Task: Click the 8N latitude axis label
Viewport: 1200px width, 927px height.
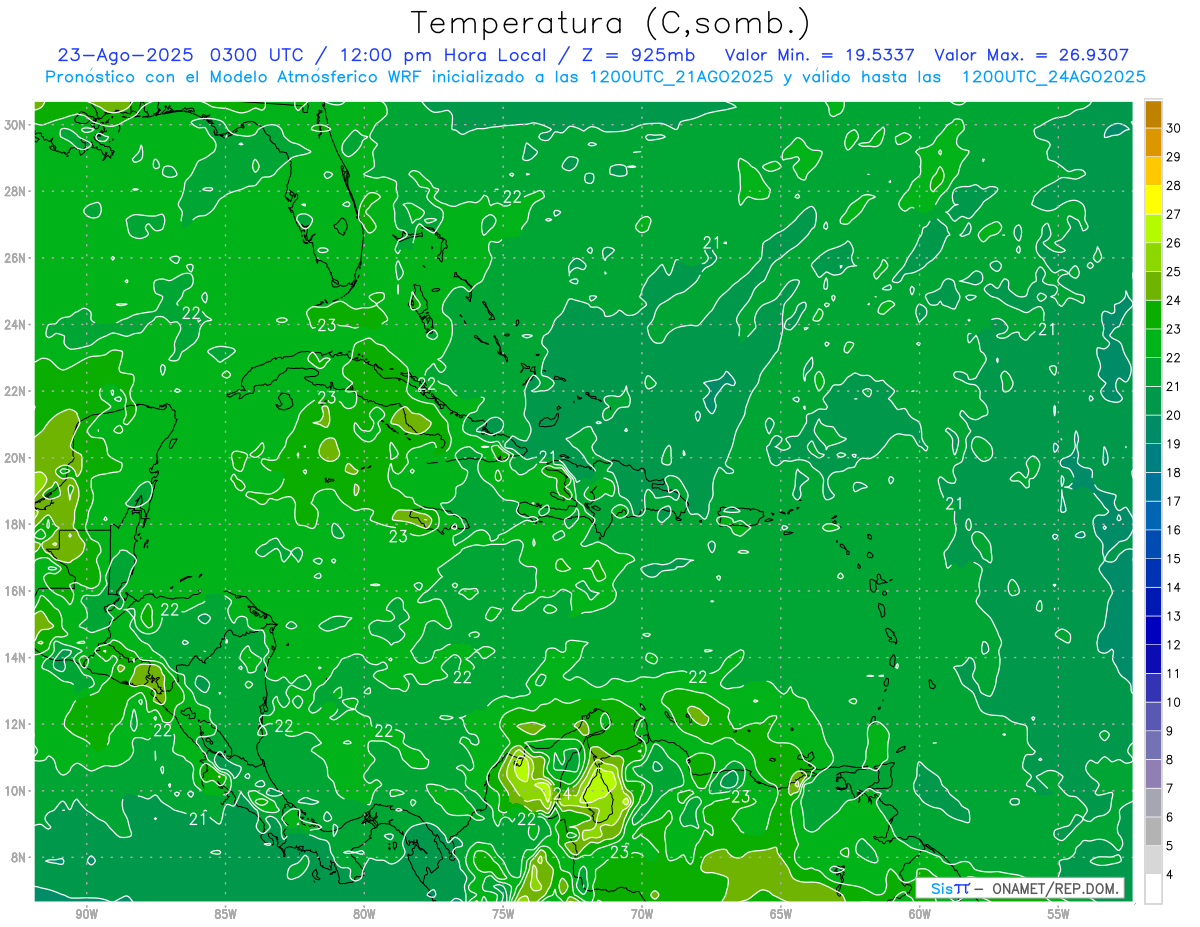Action: (19, 857)
